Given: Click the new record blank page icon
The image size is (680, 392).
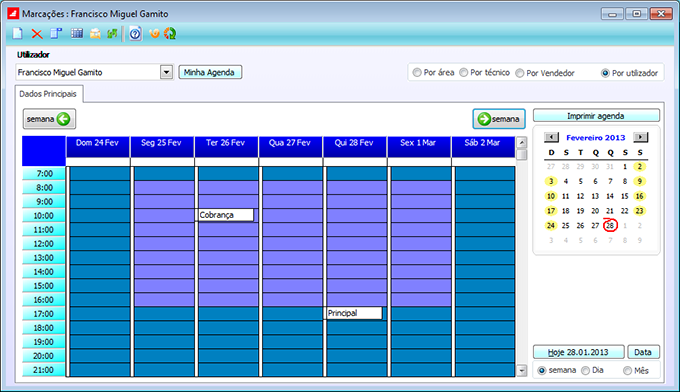Looking at the screenshot, I should tap(17, 33).
